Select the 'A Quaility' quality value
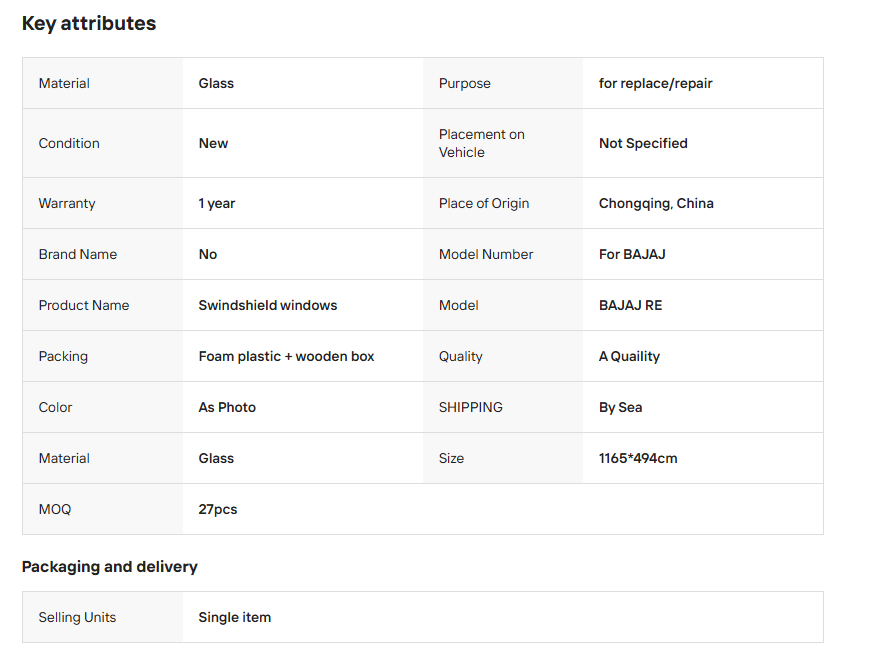This screenshot has width=871, height=657. pos(629,356)
